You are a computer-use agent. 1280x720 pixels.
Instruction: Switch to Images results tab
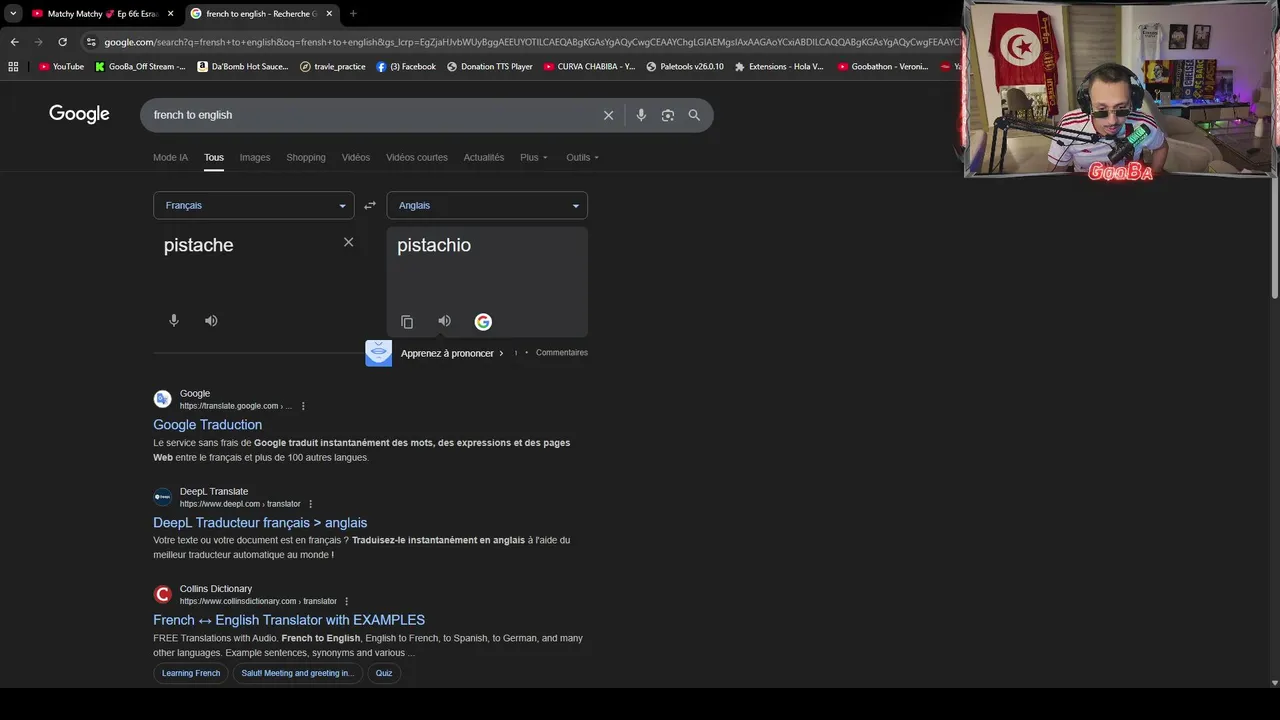click(x=255, y=157)
